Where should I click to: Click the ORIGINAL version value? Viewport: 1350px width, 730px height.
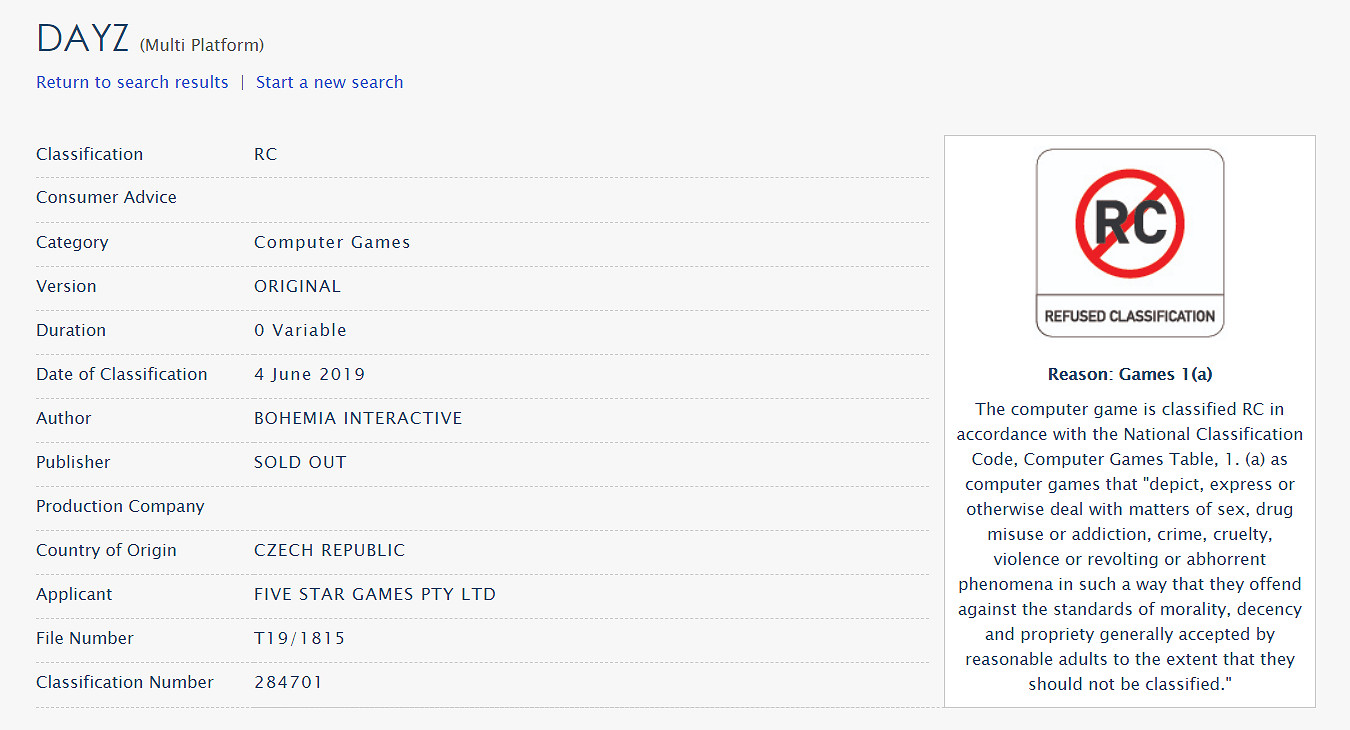coord(297,286)
